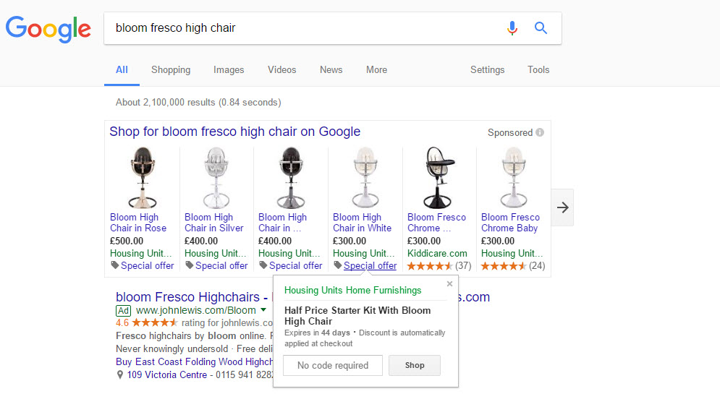Open the johnlewis.com ad URL dropdown arrow
This screenshot has height=394, width=720.
point(263,310)
